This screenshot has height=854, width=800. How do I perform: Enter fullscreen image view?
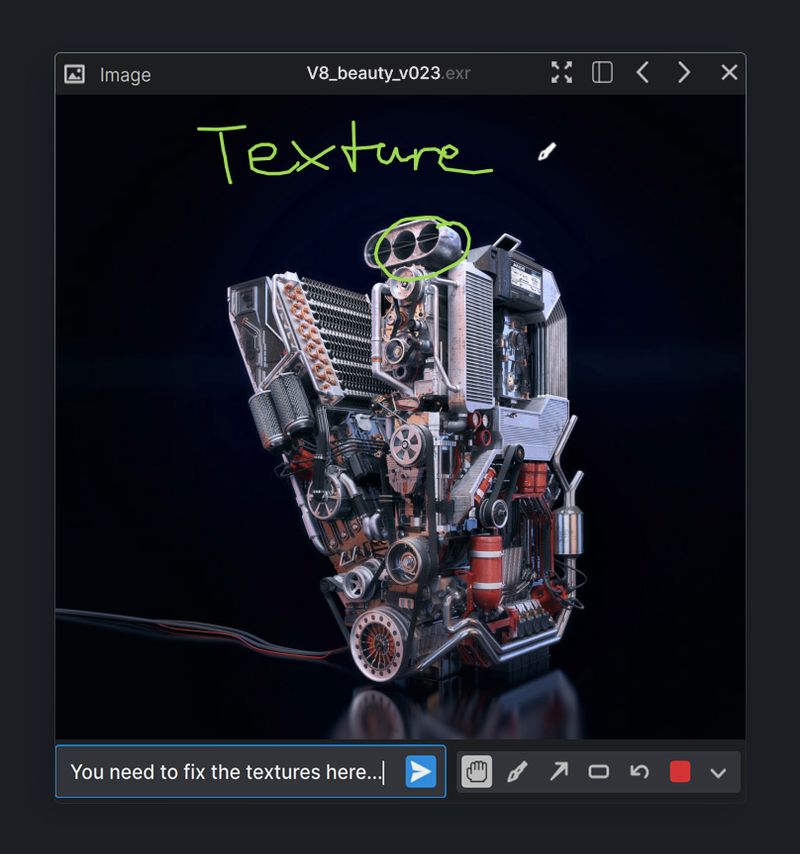[561, 73]
